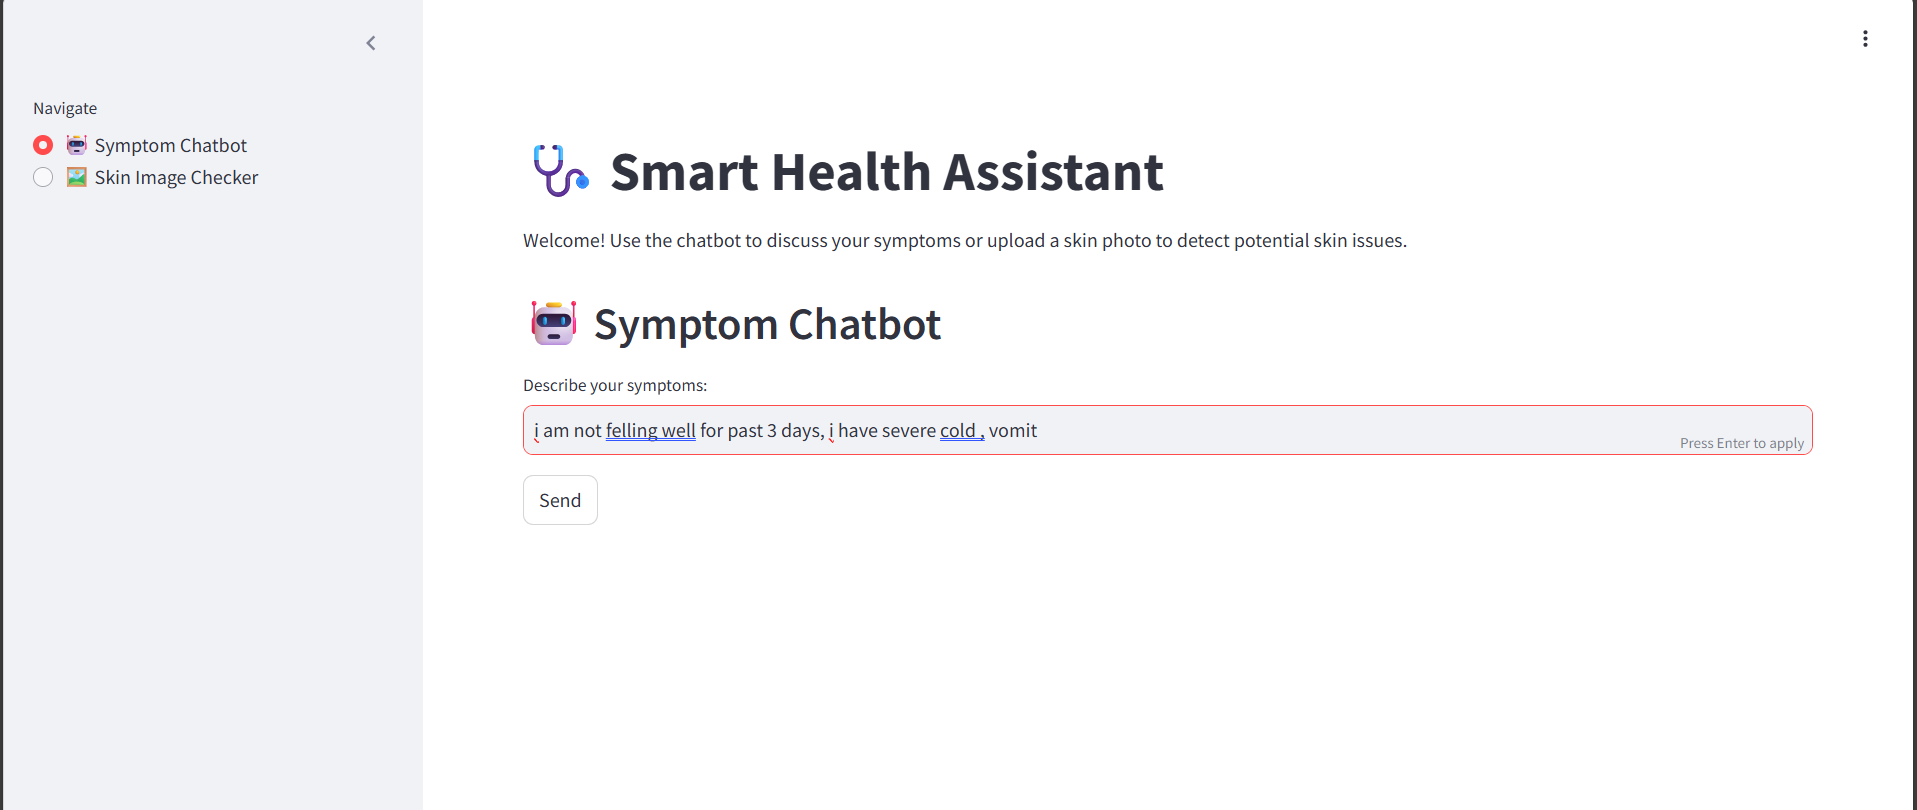
Task: Focus the Describe your symptoms text field
Action: pyautogui.click(x=1167, y=430)
